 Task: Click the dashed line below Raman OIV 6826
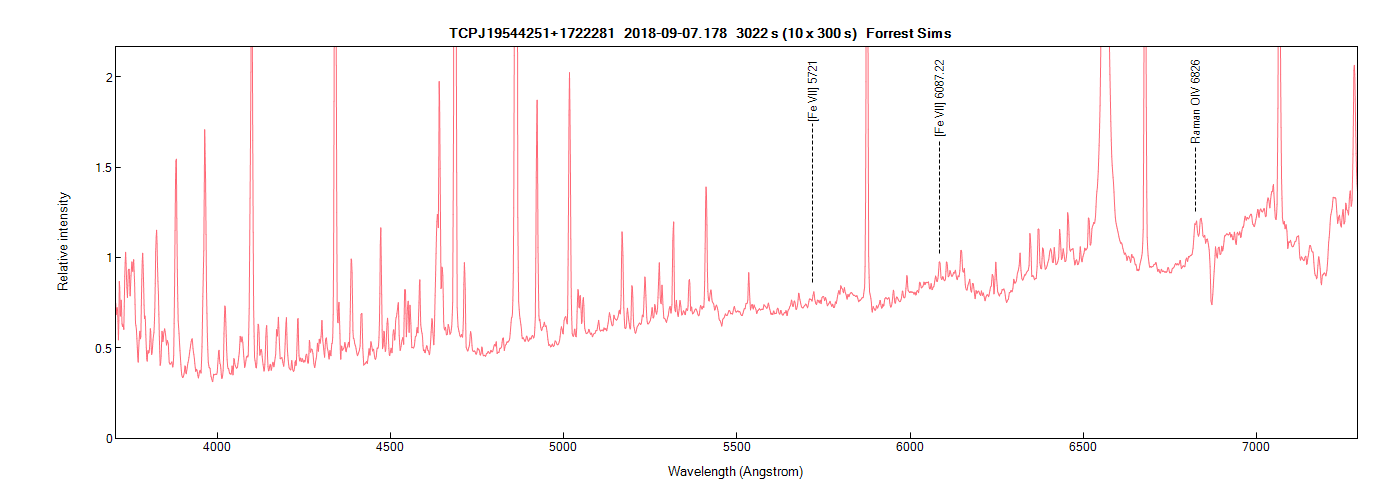coord(1196,180)
